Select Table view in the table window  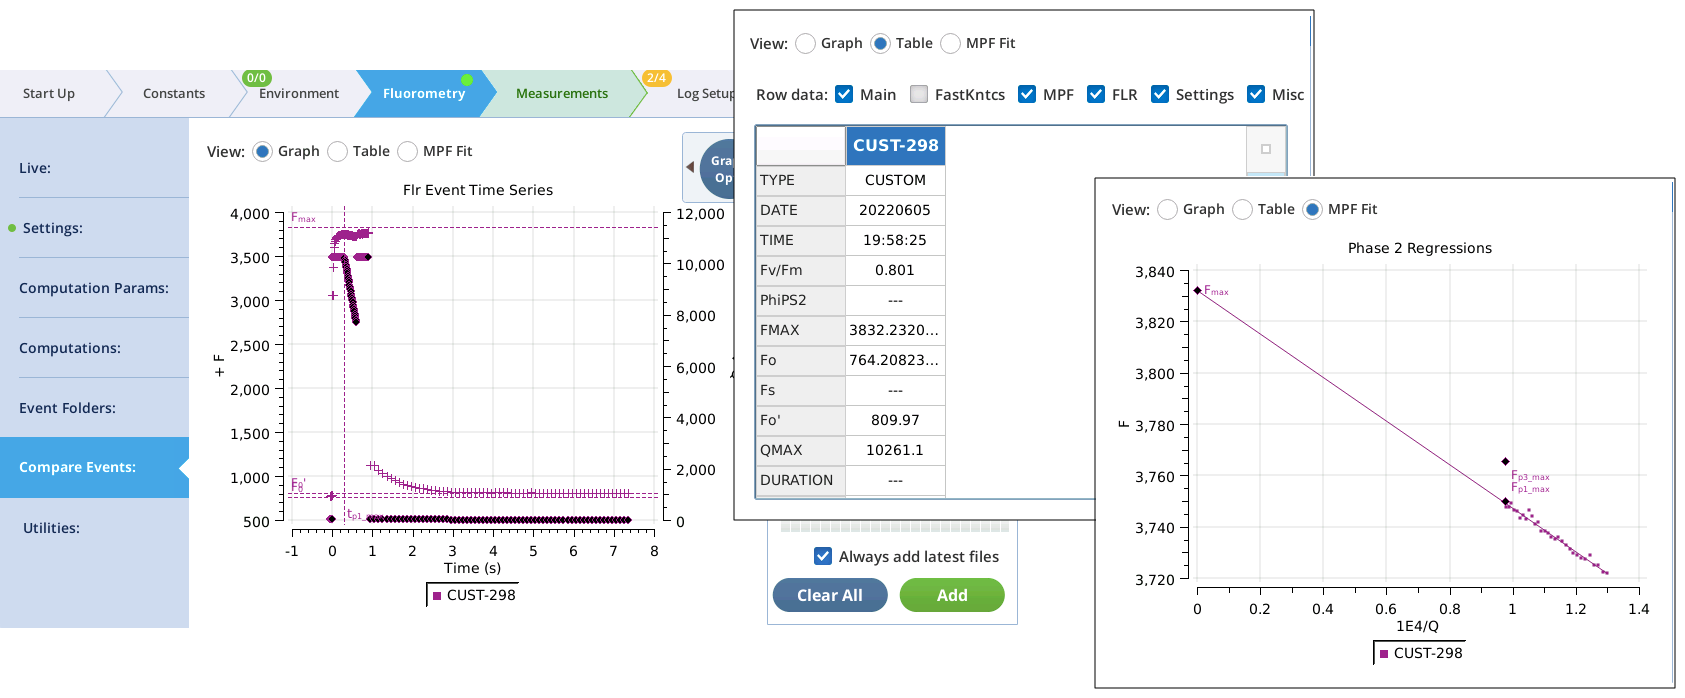880,43
